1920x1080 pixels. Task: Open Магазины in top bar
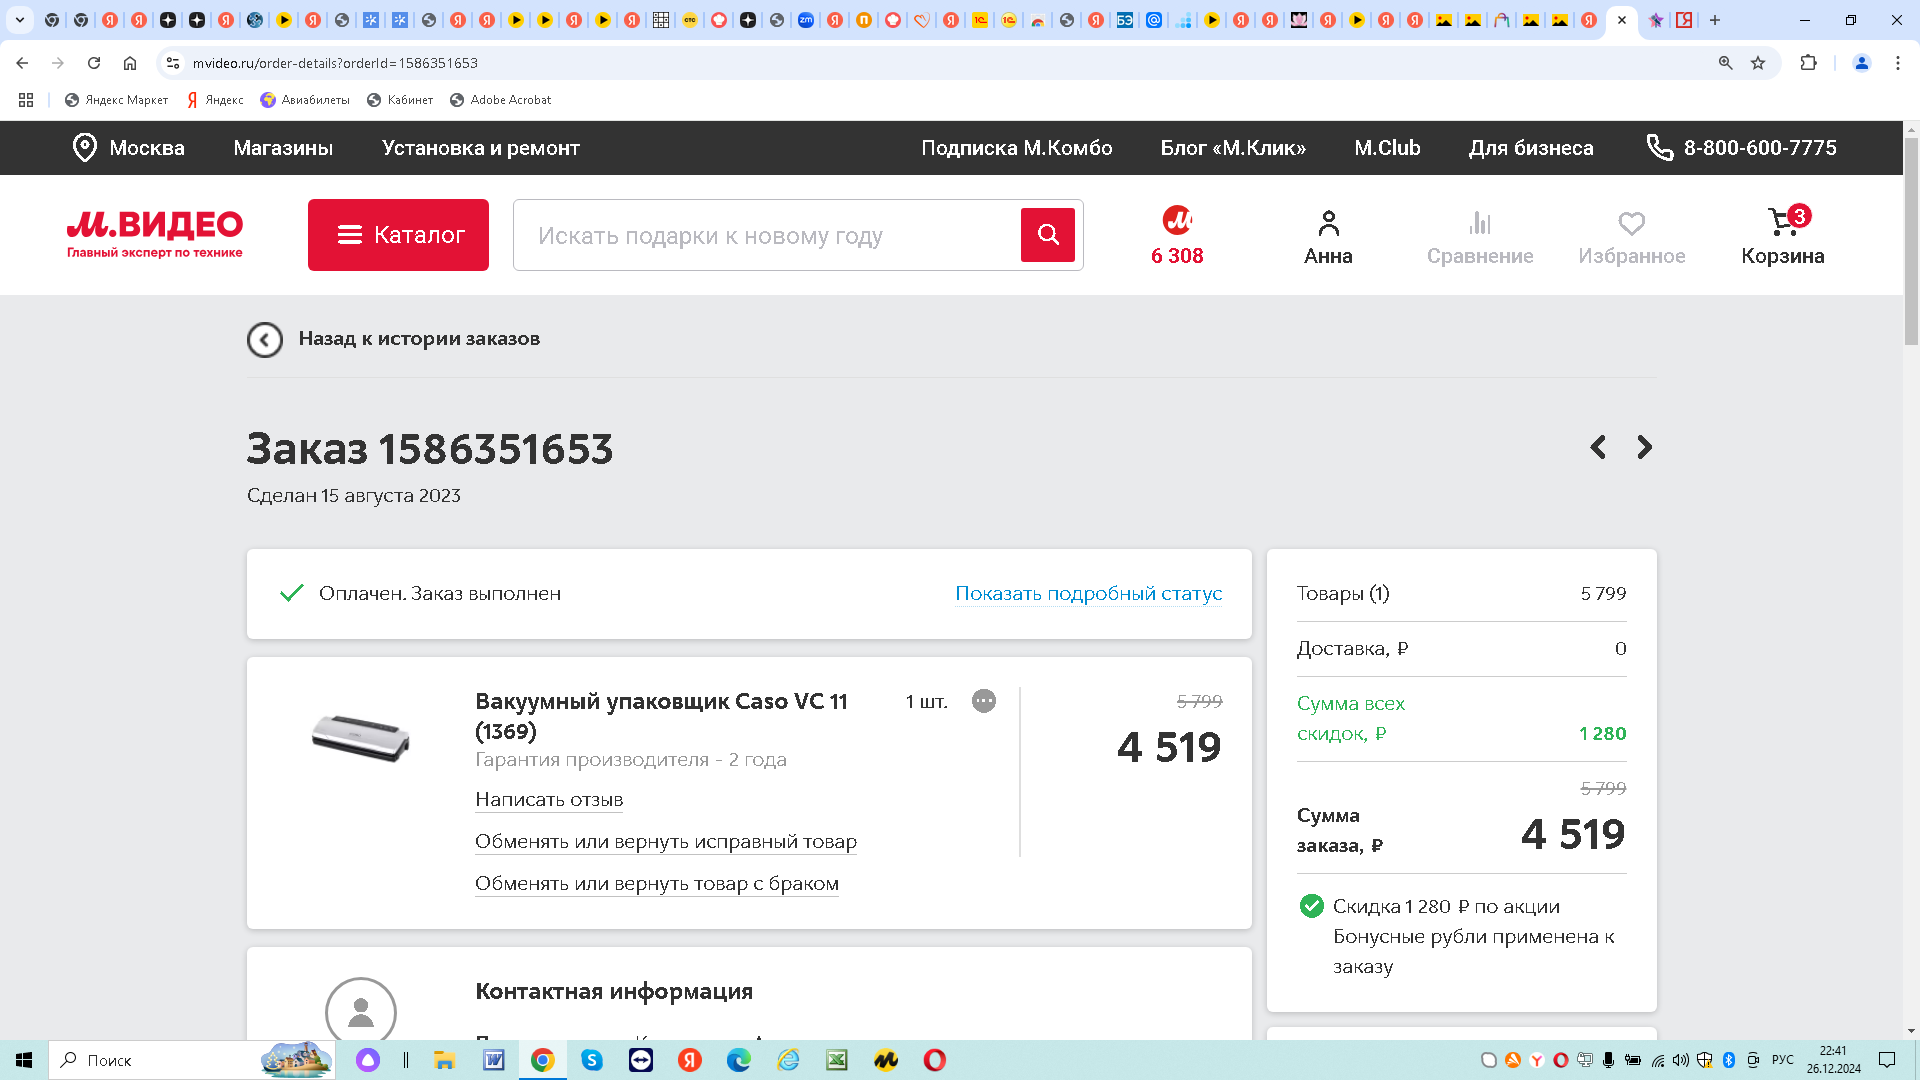[x=283, y=148]
